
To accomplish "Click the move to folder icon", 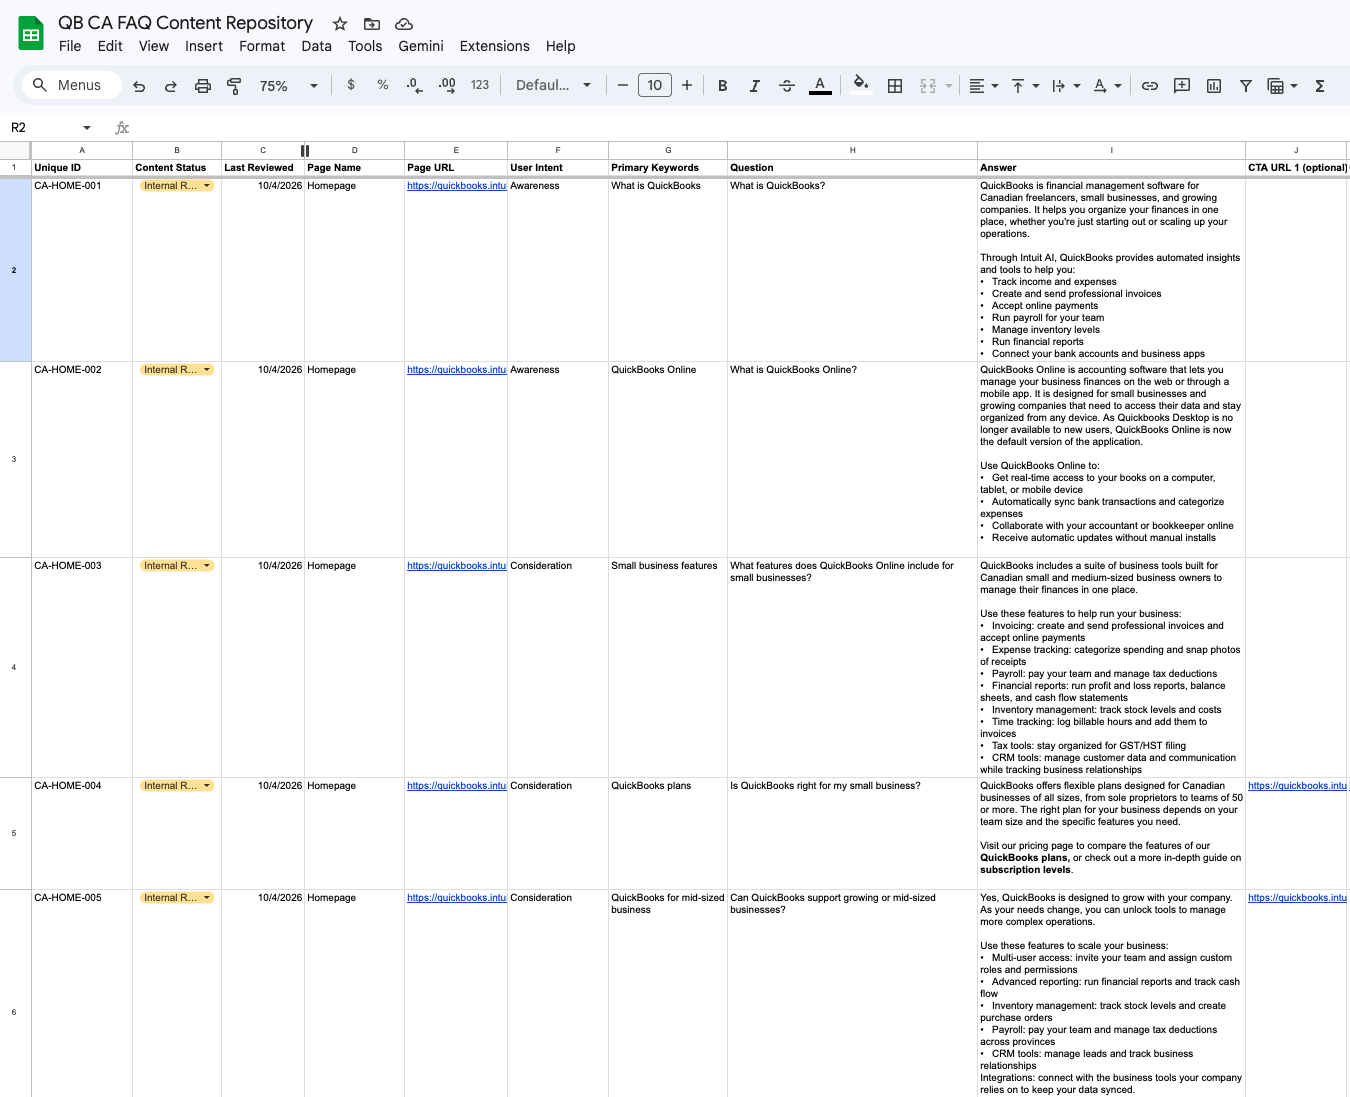I will click(372, 24).
